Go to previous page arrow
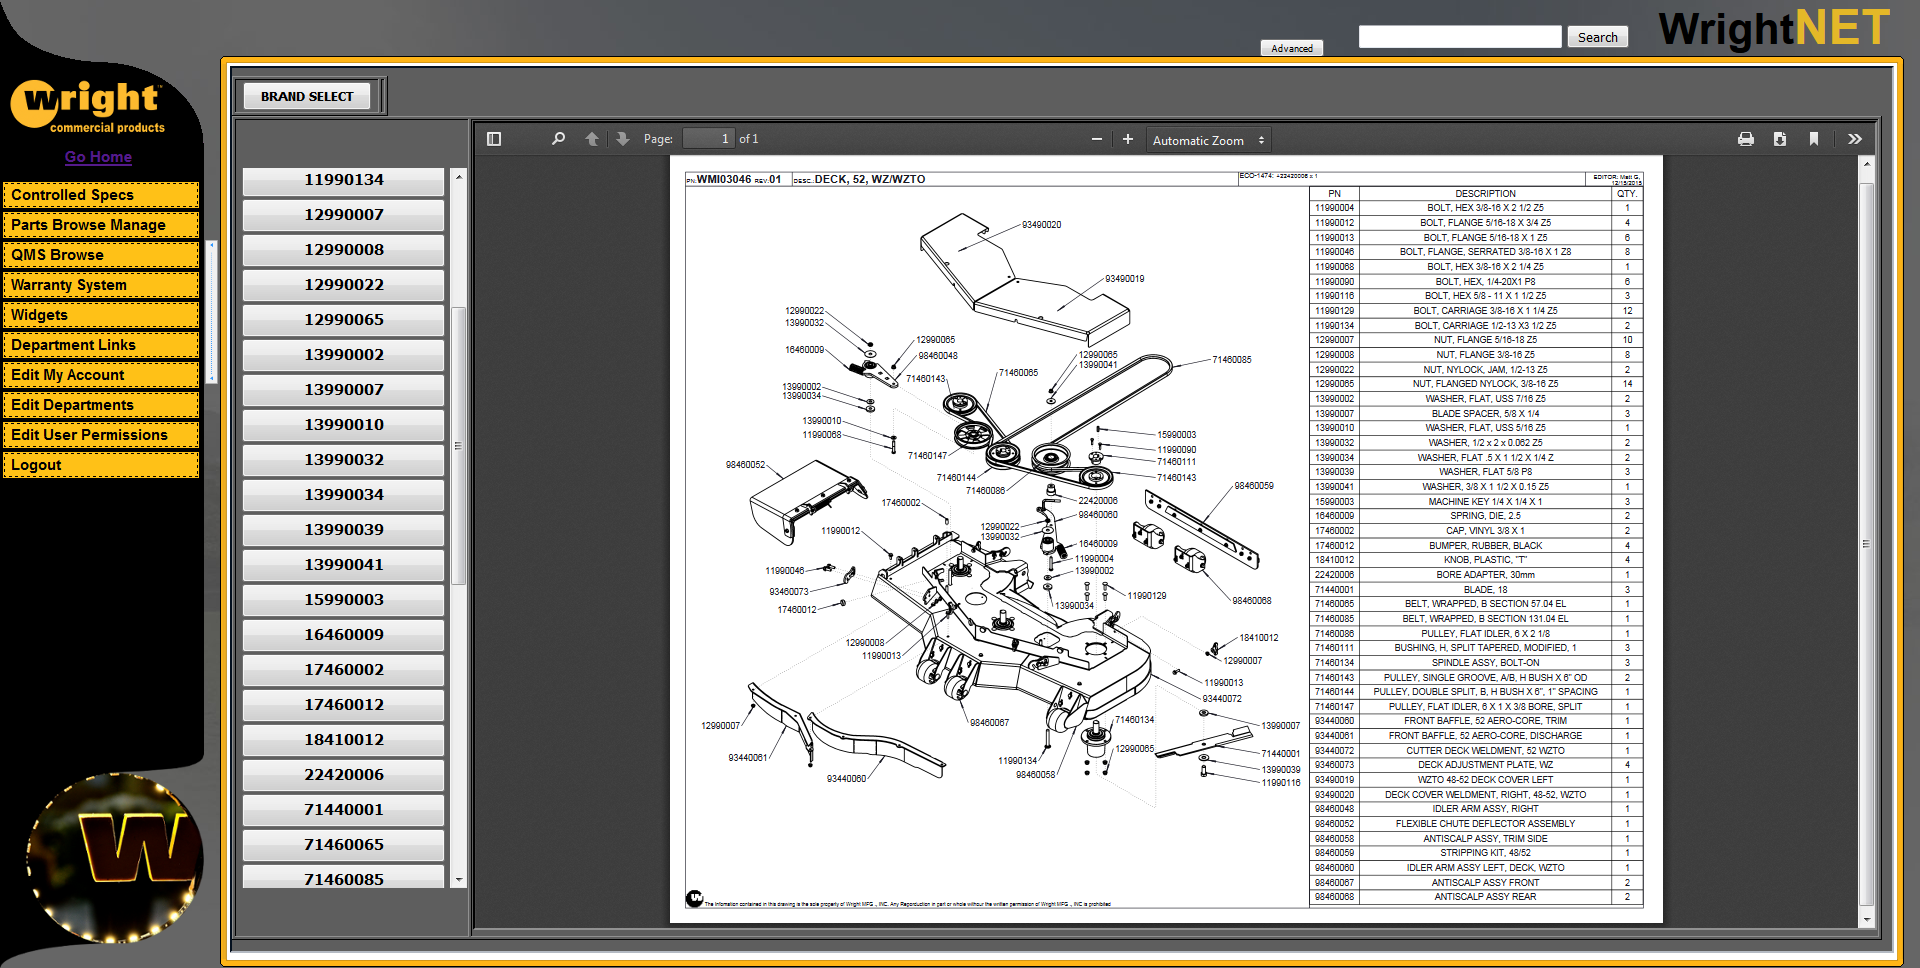 [x=592, y=139]
